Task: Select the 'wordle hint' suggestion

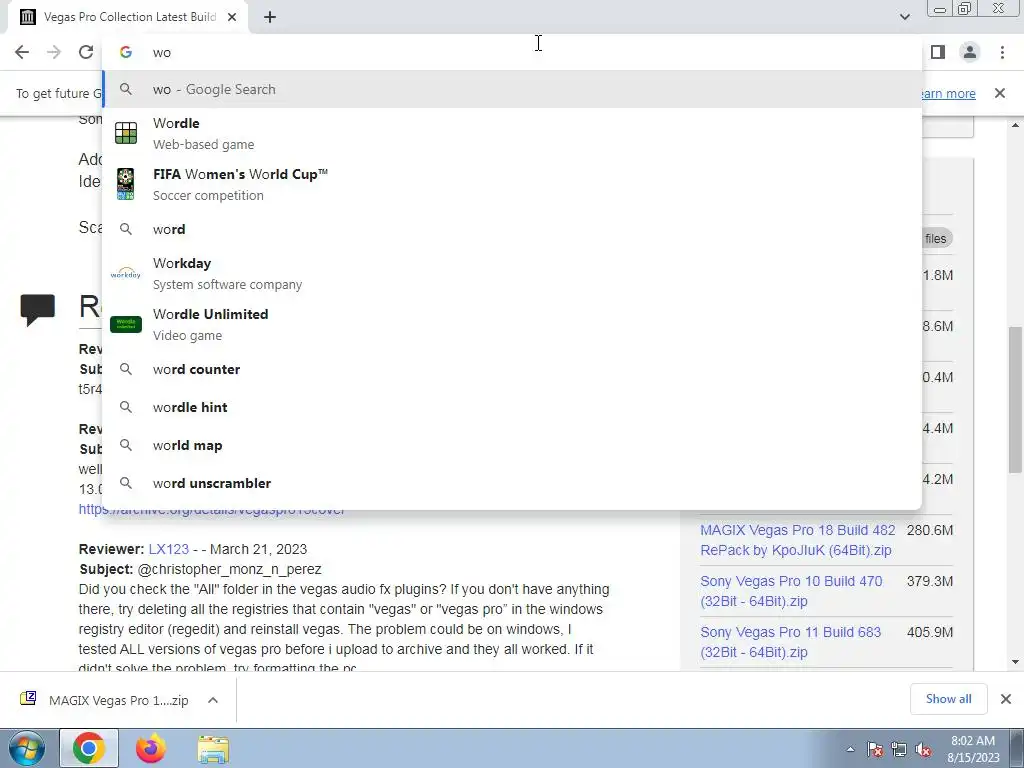Action: click(512, 407)
